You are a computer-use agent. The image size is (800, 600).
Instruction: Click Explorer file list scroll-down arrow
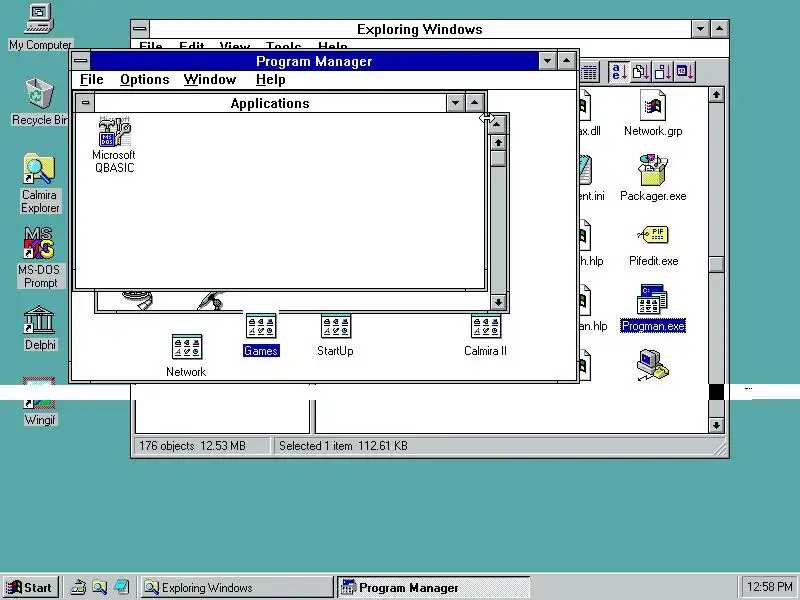click(x=716, y=425)
